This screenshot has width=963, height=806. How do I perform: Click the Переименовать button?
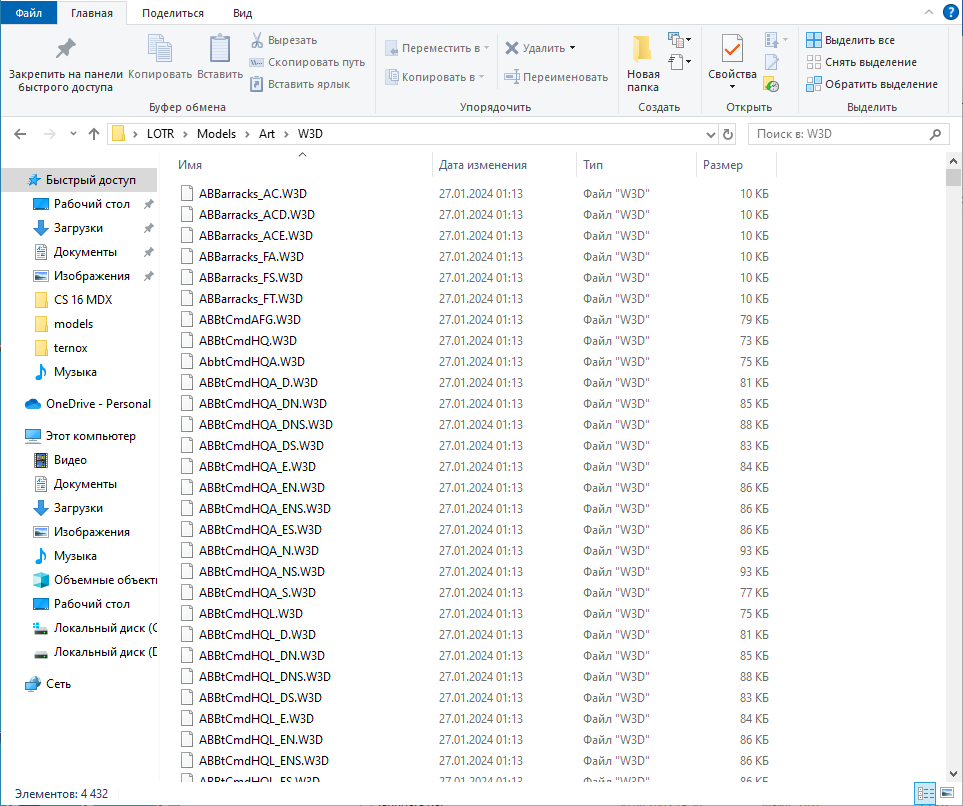point(556,77)
